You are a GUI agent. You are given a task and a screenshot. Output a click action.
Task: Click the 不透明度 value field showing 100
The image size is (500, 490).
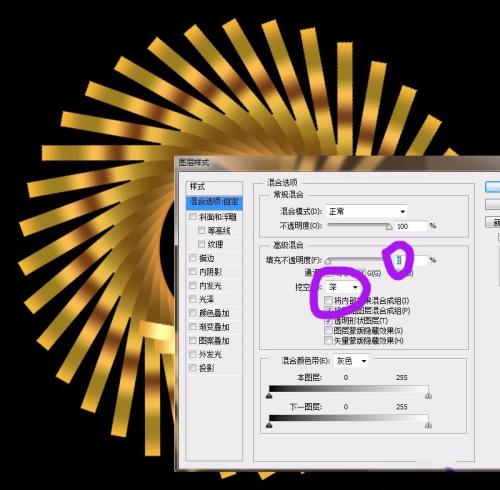coord(411,226)
